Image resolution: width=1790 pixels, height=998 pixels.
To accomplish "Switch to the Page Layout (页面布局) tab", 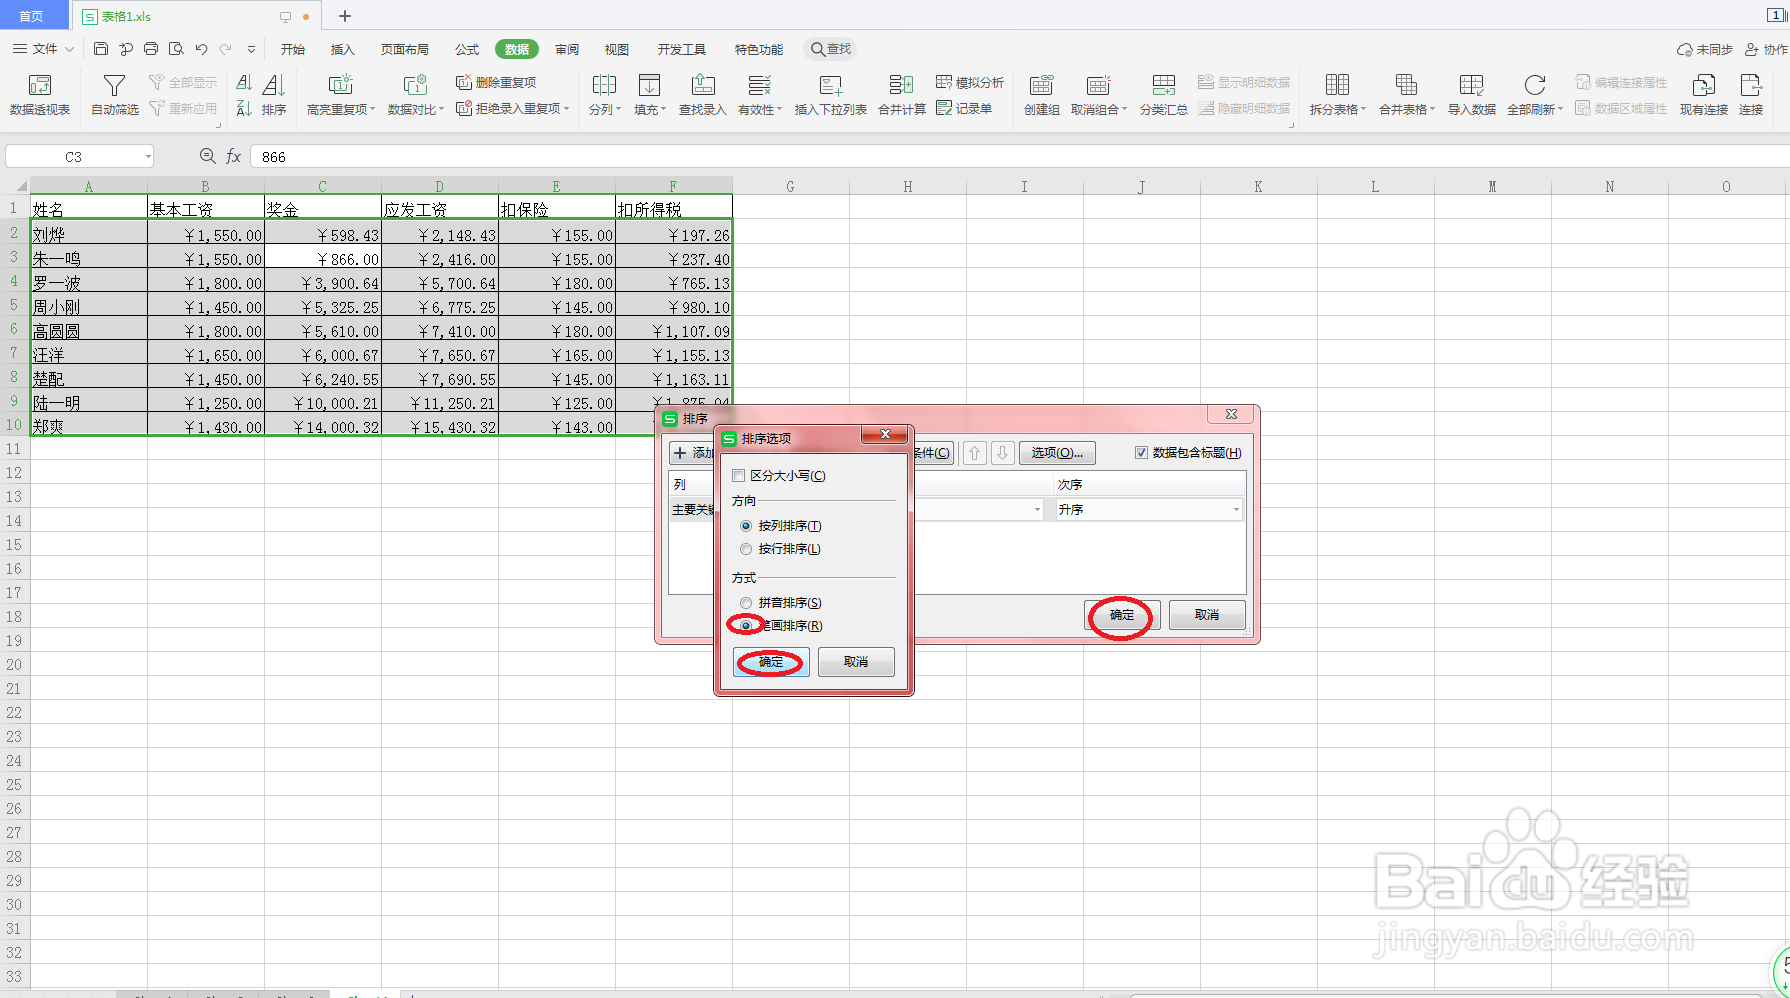I will click(405, 49).
